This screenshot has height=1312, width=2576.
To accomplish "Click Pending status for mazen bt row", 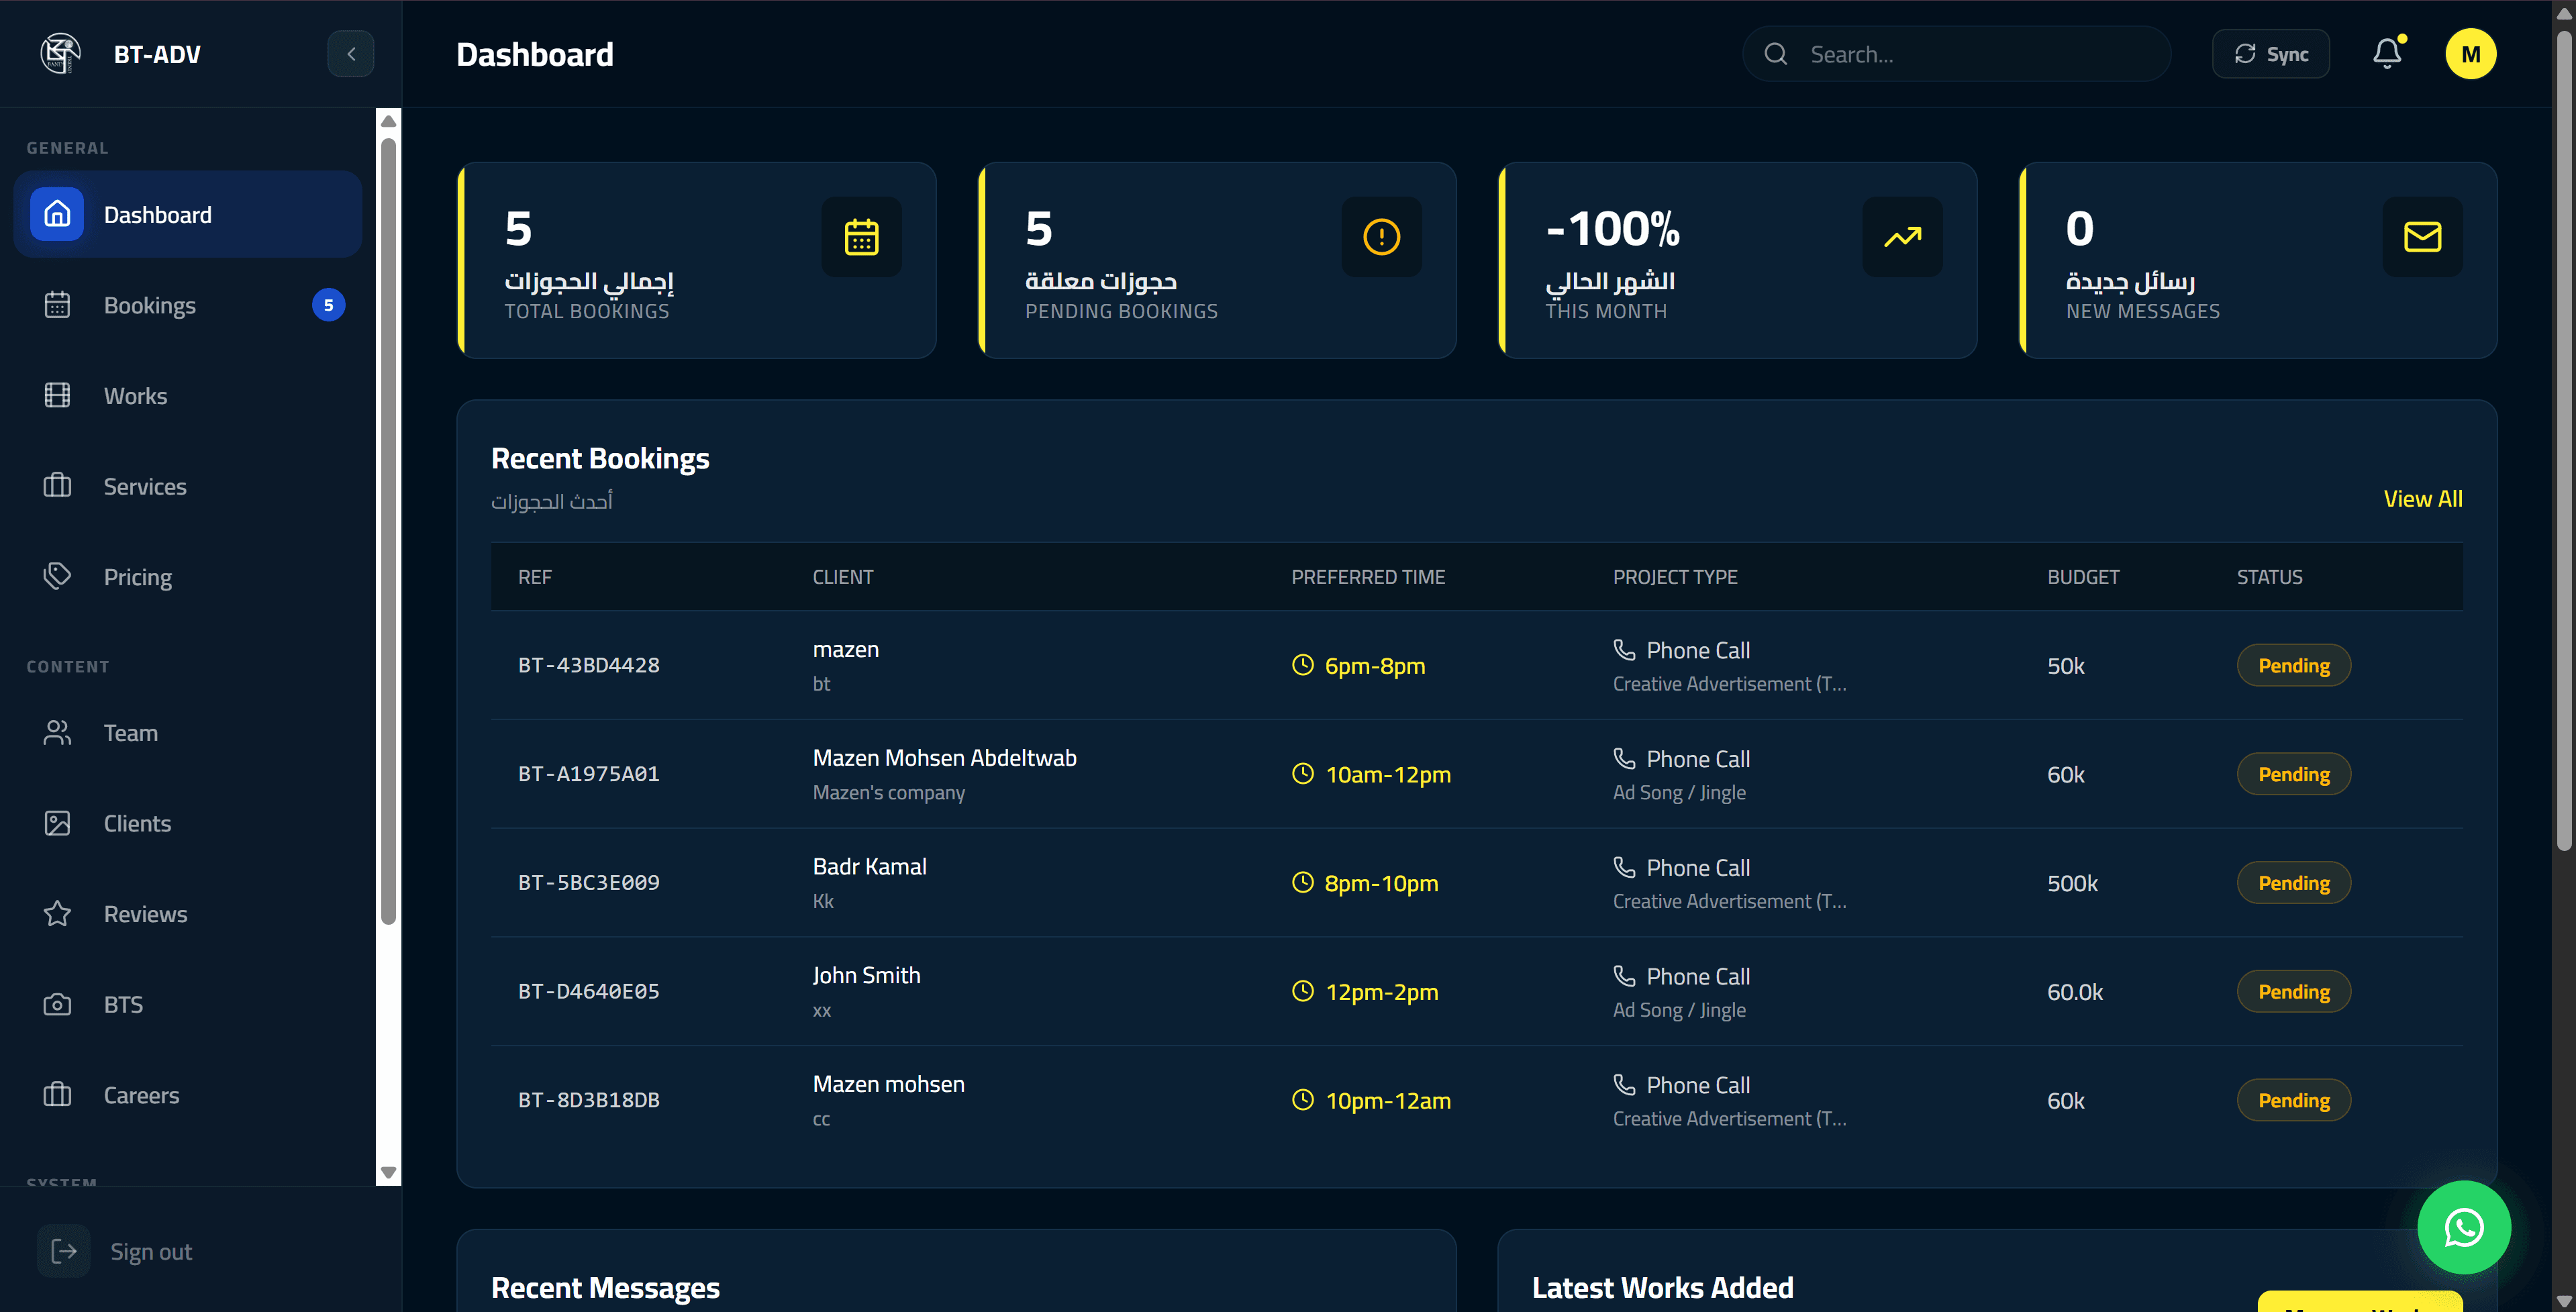I will click(2293, 665).
